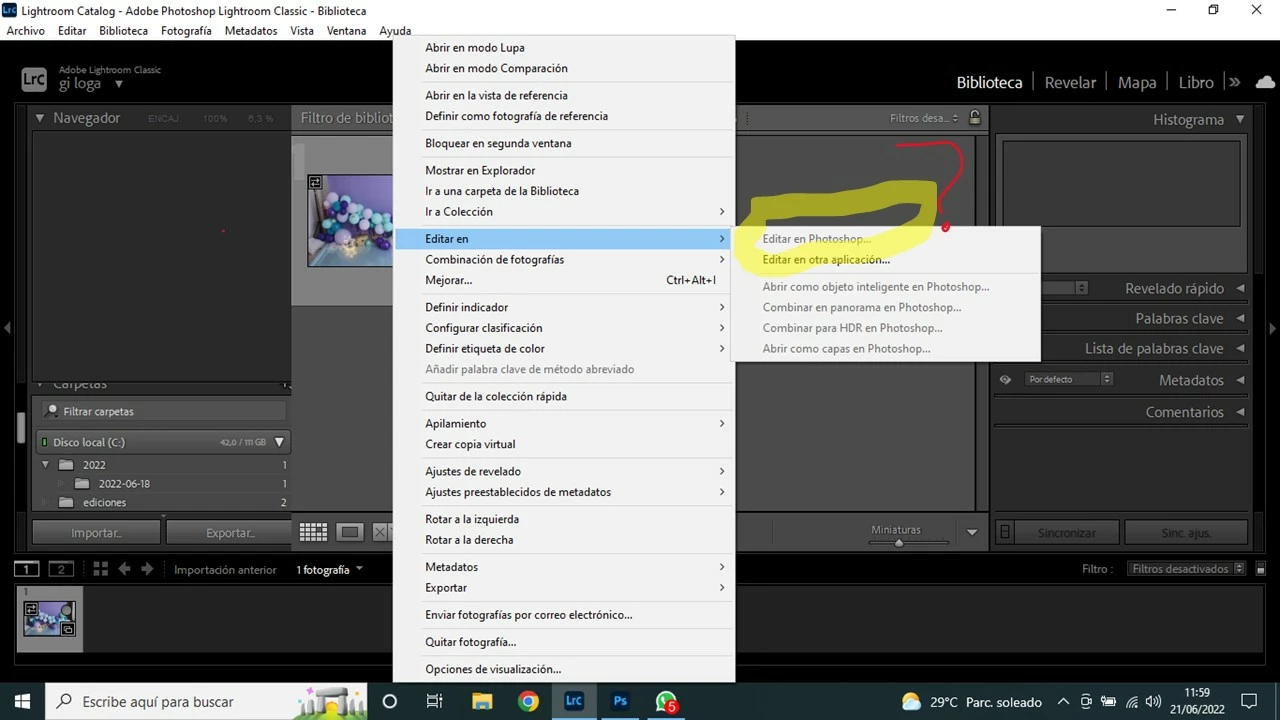Go back with filmstrip left arrow

(124, 569)
